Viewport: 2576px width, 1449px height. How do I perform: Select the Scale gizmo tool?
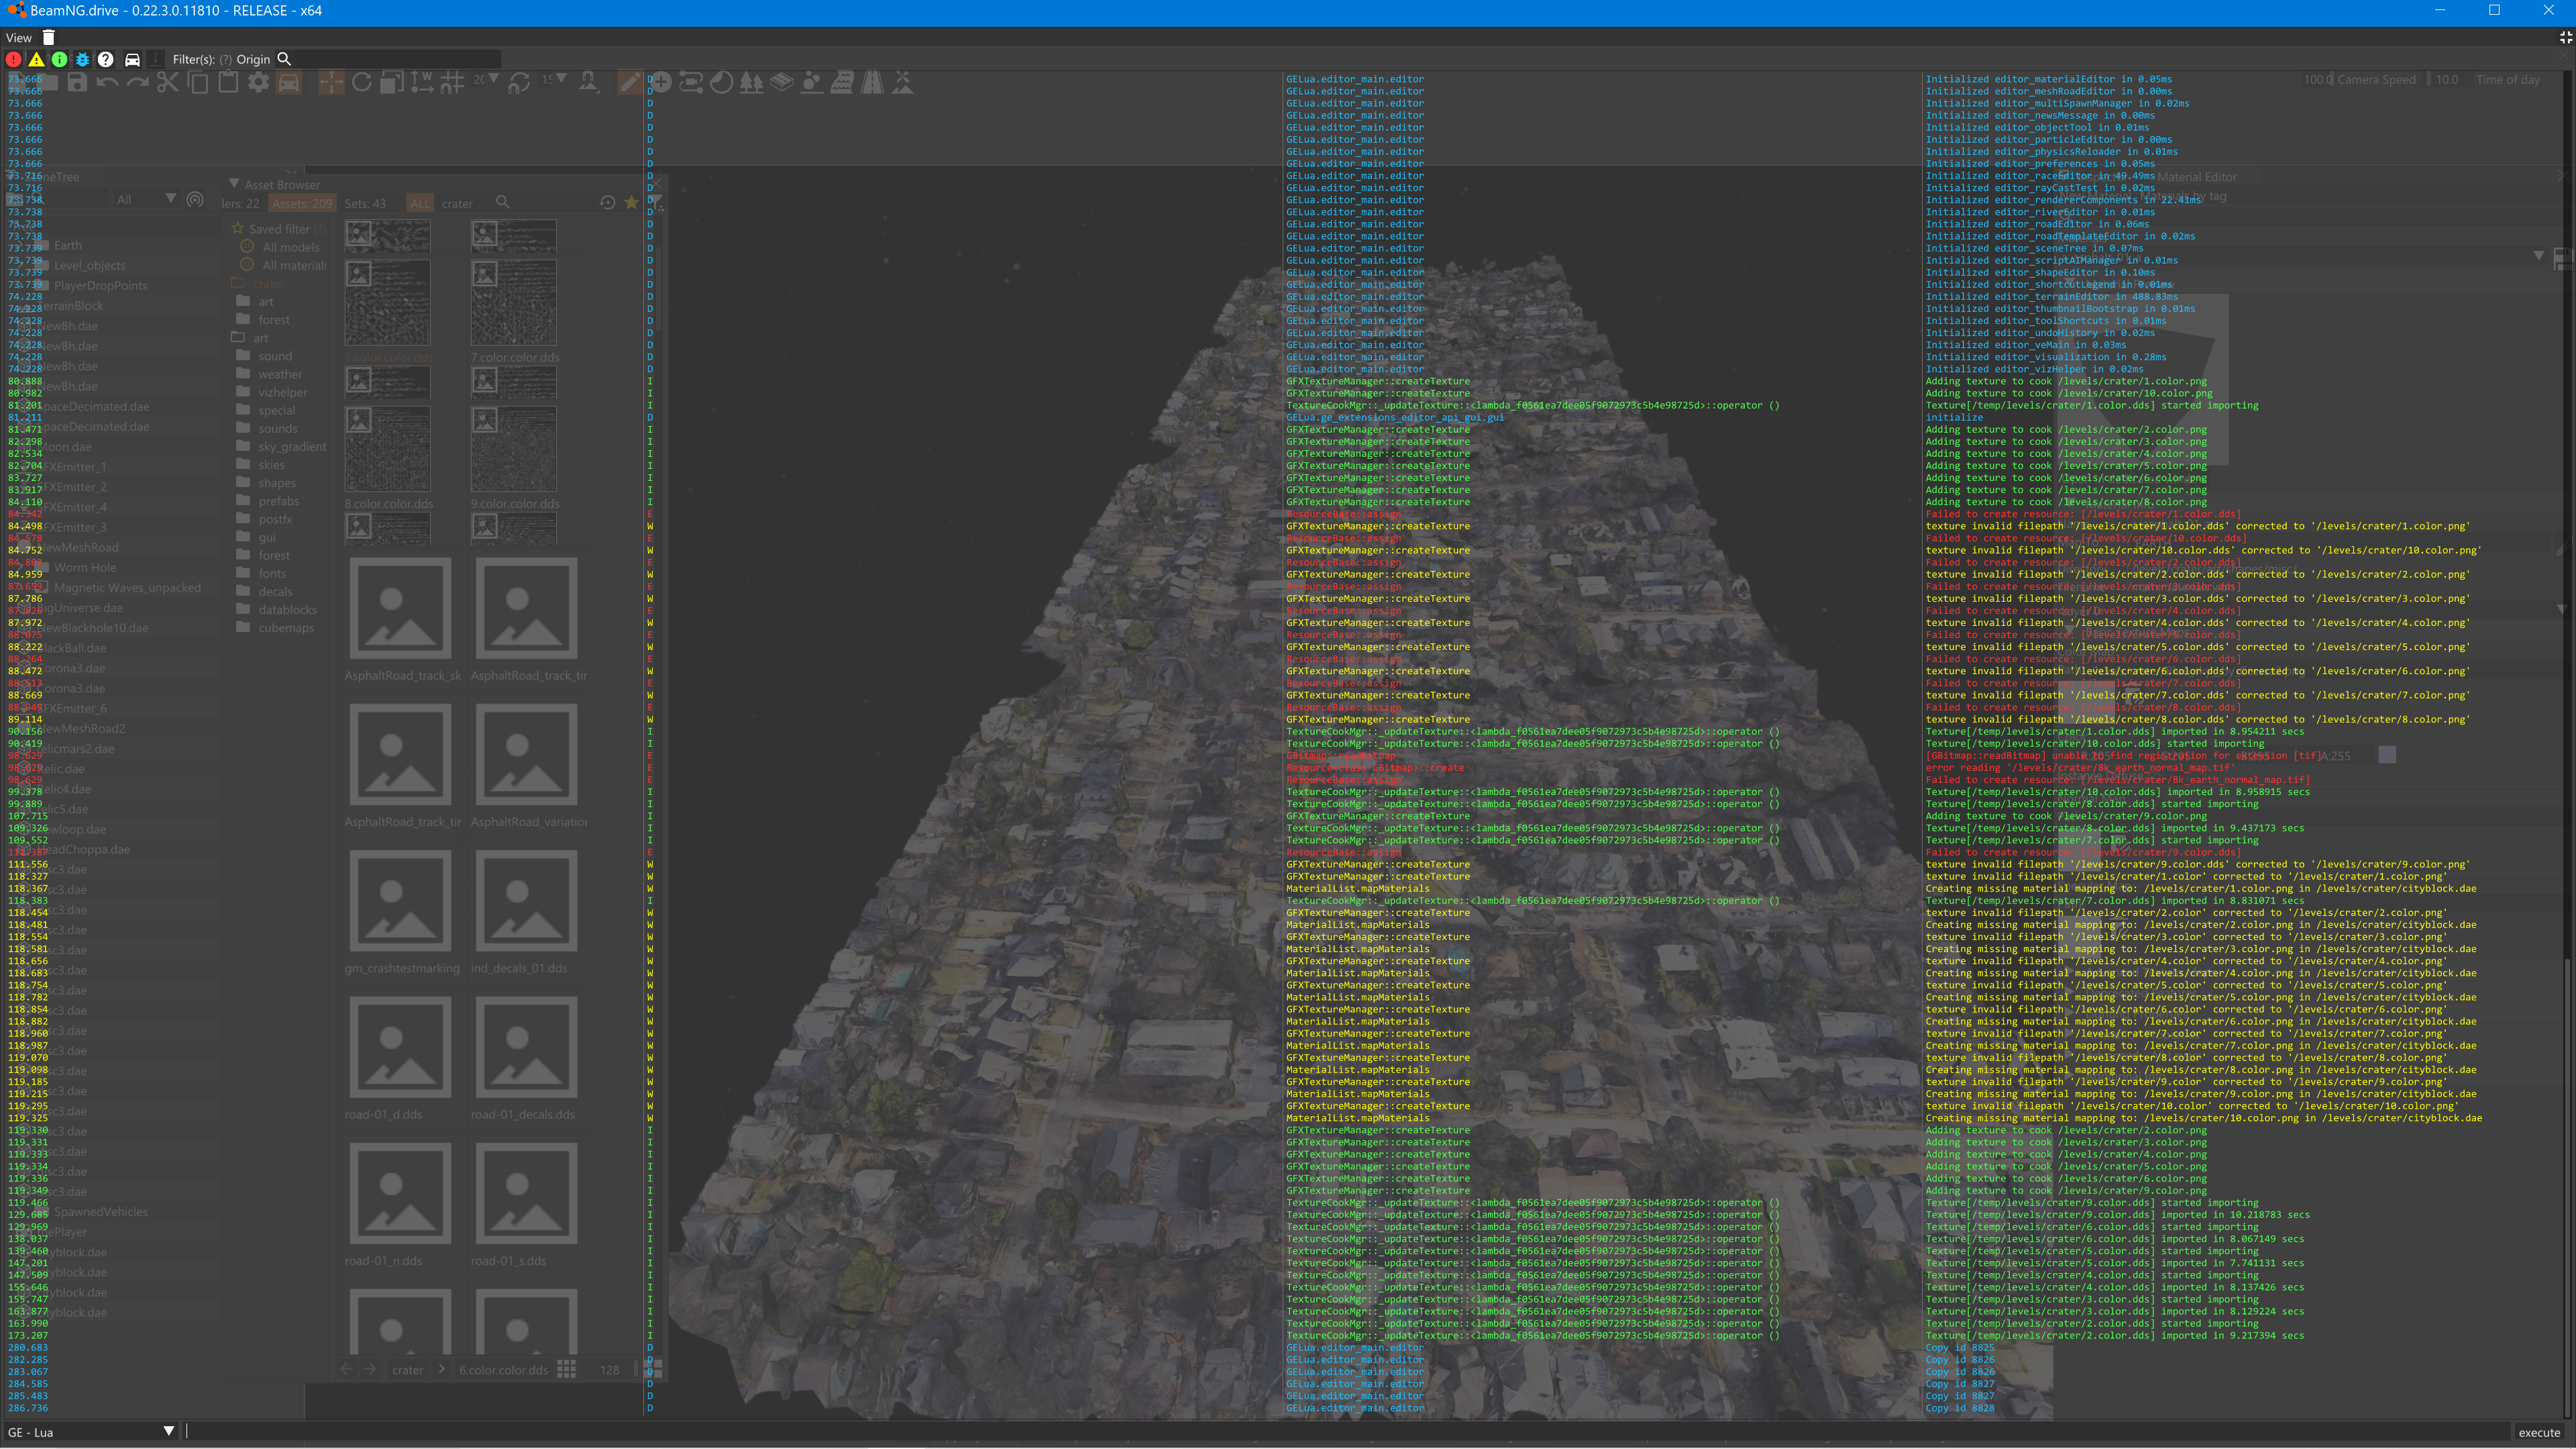pyautogui.click(x=392, y=83)
